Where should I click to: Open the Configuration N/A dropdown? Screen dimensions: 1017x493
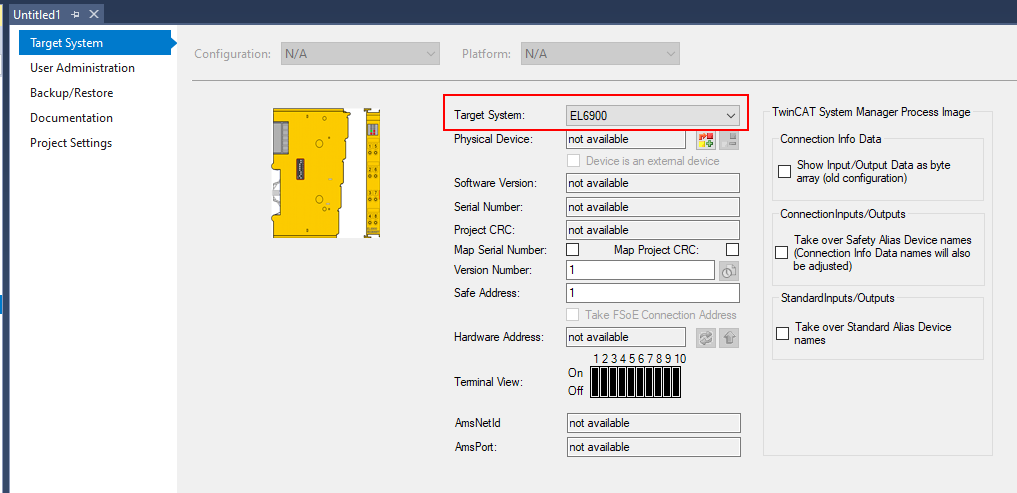(360, 54)
